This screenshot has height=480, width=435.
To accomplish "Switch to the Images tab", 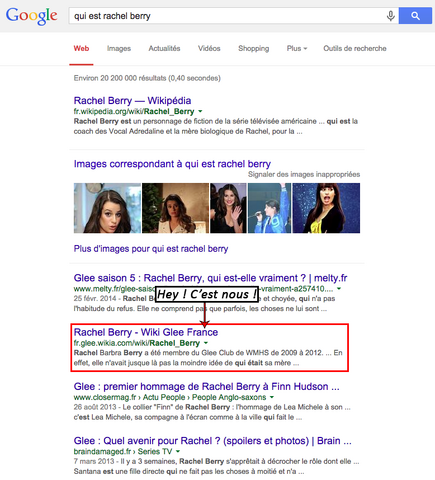I will point(119,48).
